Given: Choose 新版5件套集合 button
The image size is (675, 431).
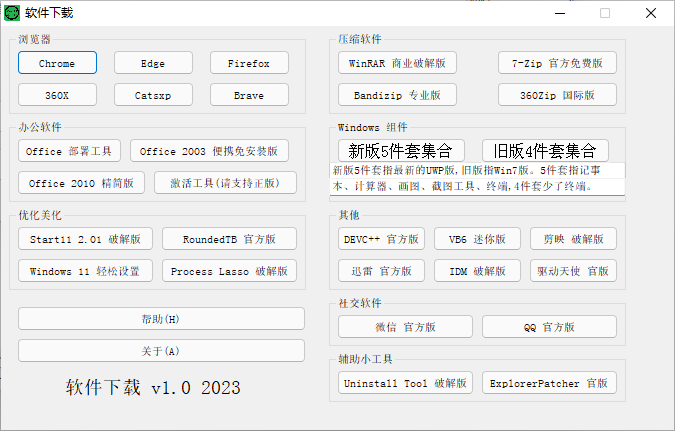Looking at the screenshot, I should click(x=401, y=151).
